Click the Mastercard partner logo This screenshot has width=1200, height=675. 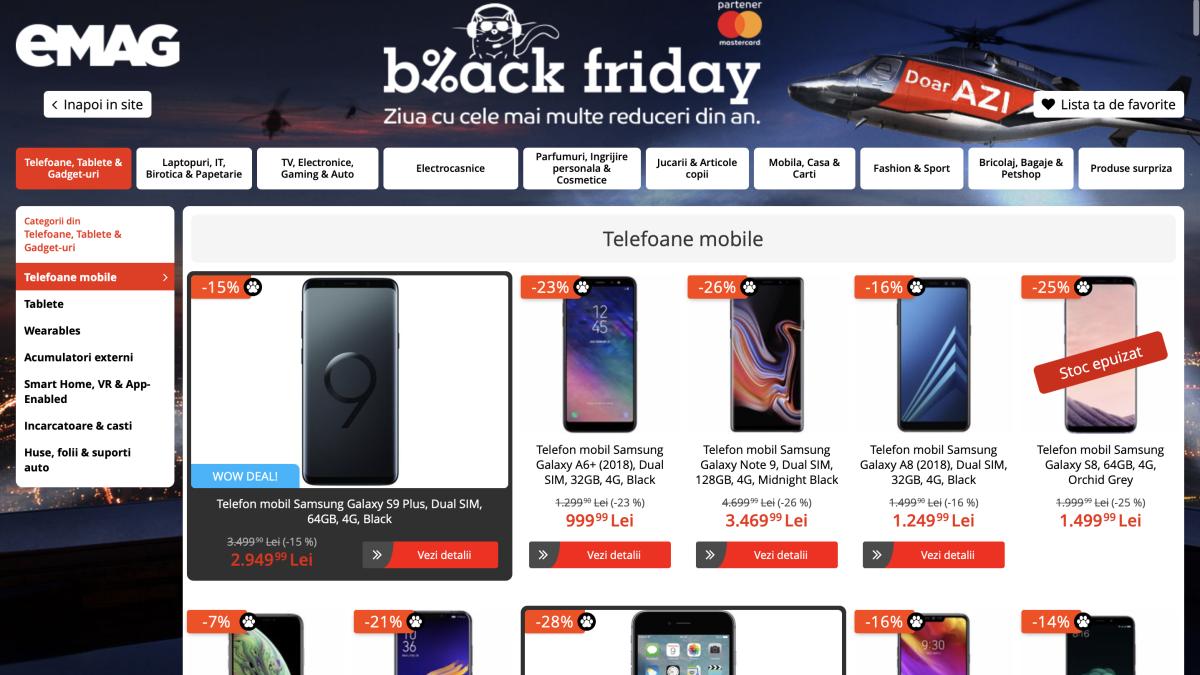pos(739,23)
